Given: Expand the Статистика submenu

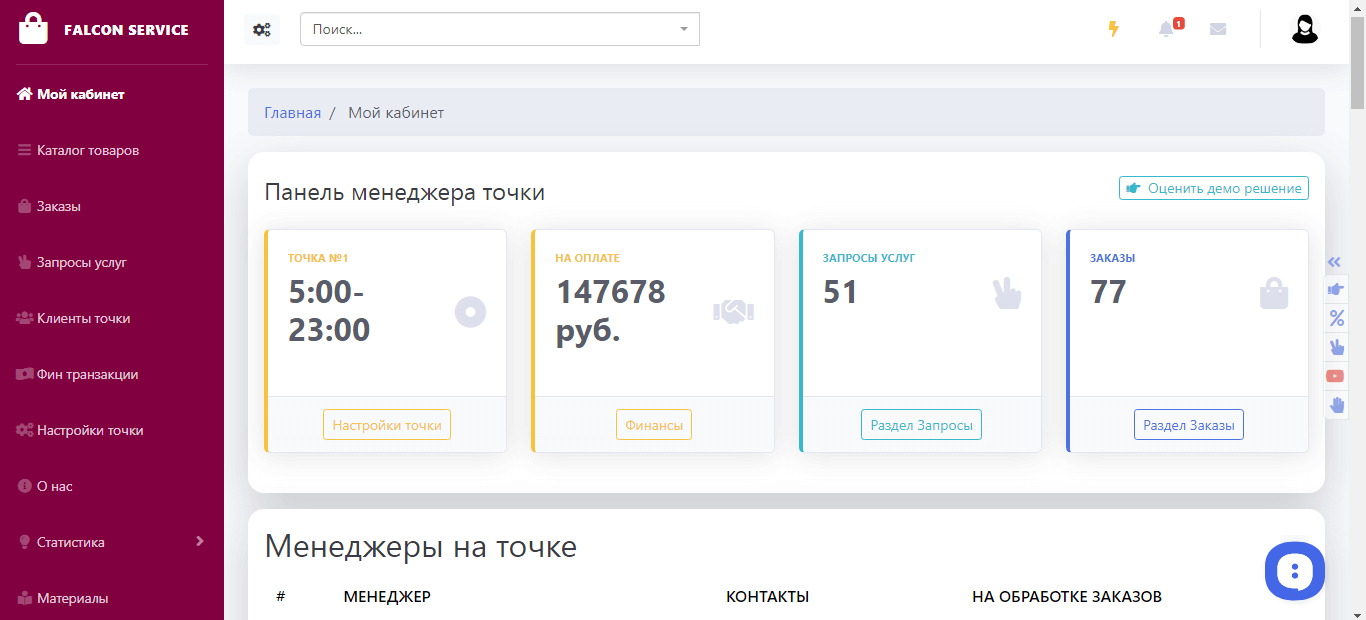Looking at the screenshot, I should coord(200,542).
